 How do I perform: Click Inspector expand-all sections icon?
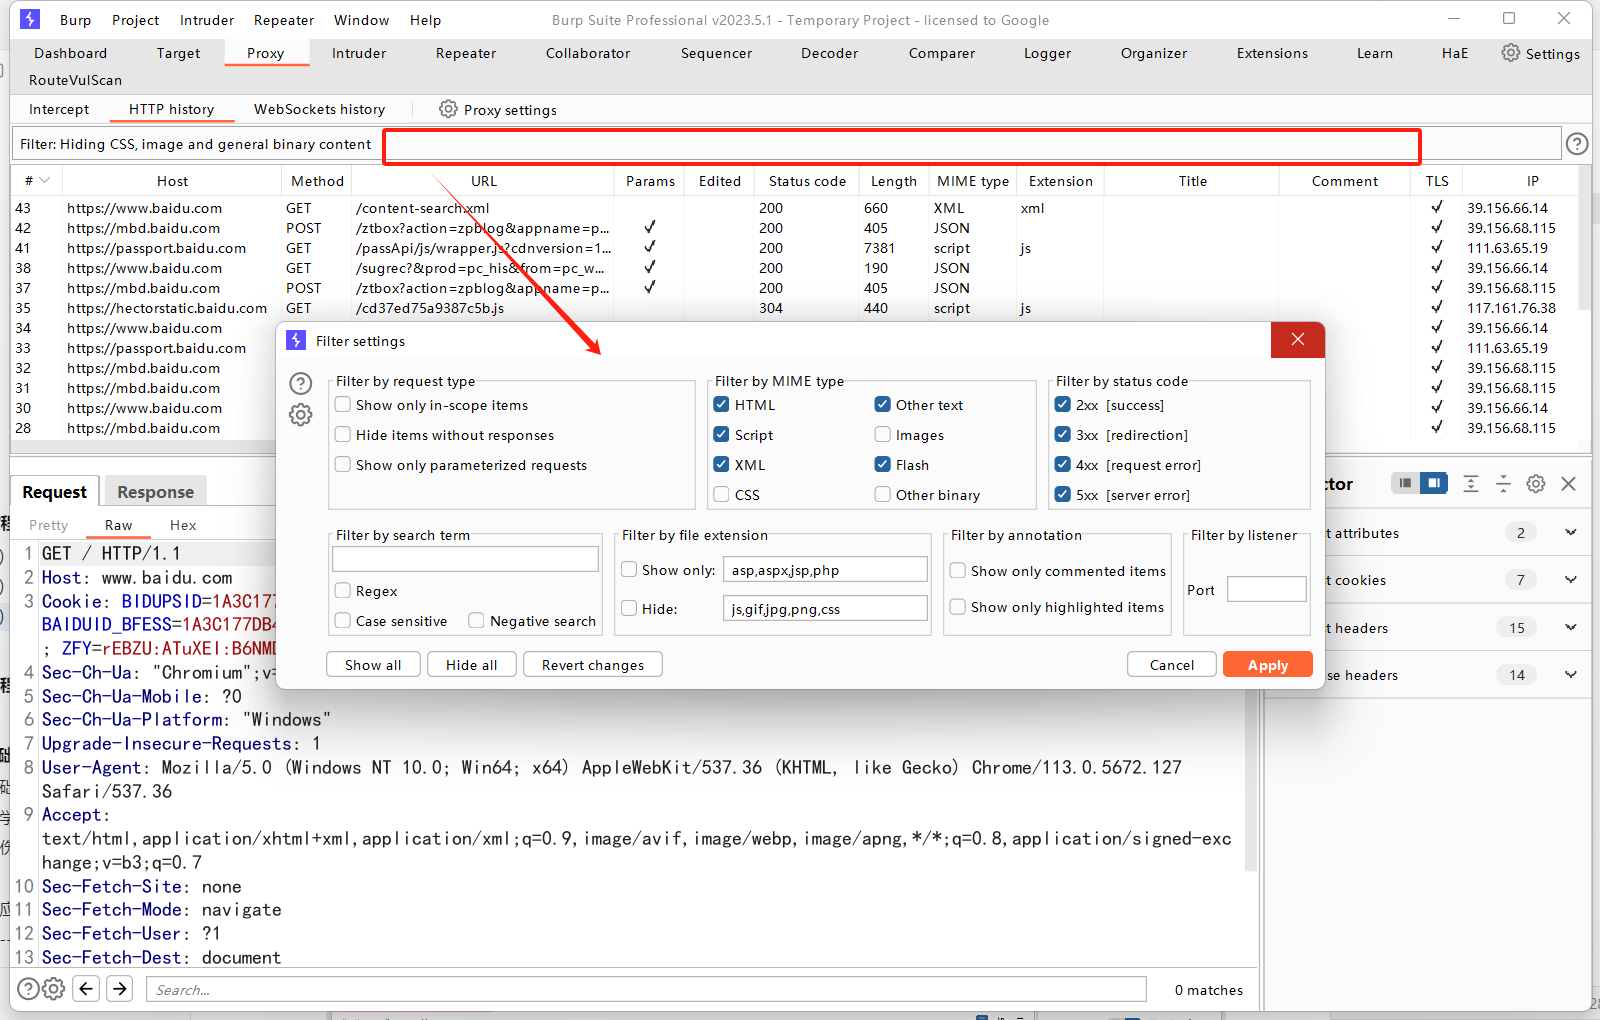(x=1471, y=484)
